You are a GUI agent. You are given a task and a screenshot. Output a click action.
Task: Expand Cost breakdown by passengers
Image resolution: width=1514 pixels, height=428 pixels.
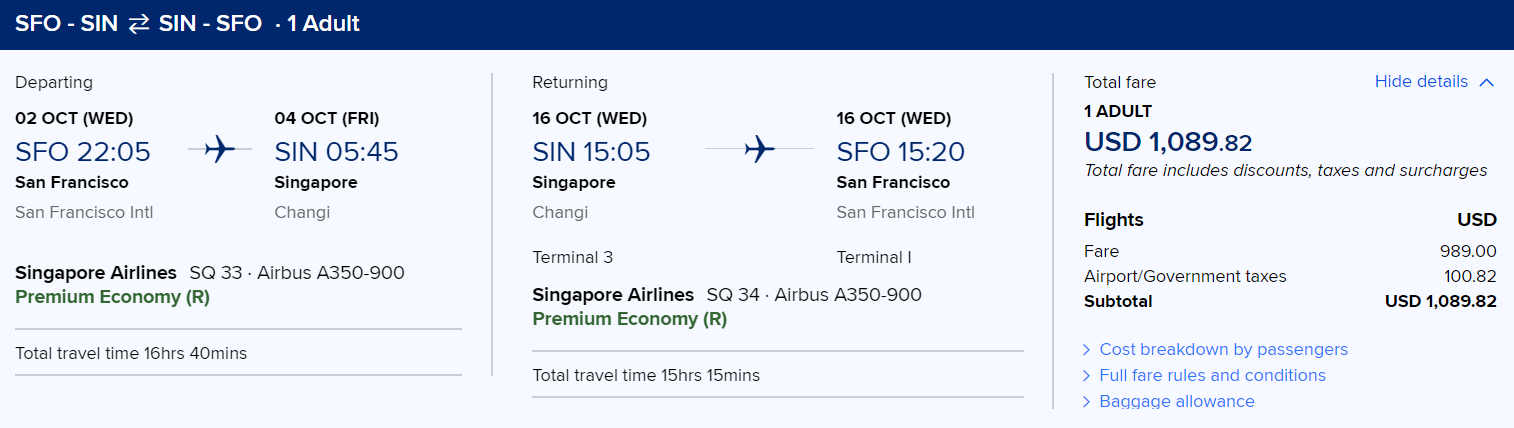[x=1223, y=349]
